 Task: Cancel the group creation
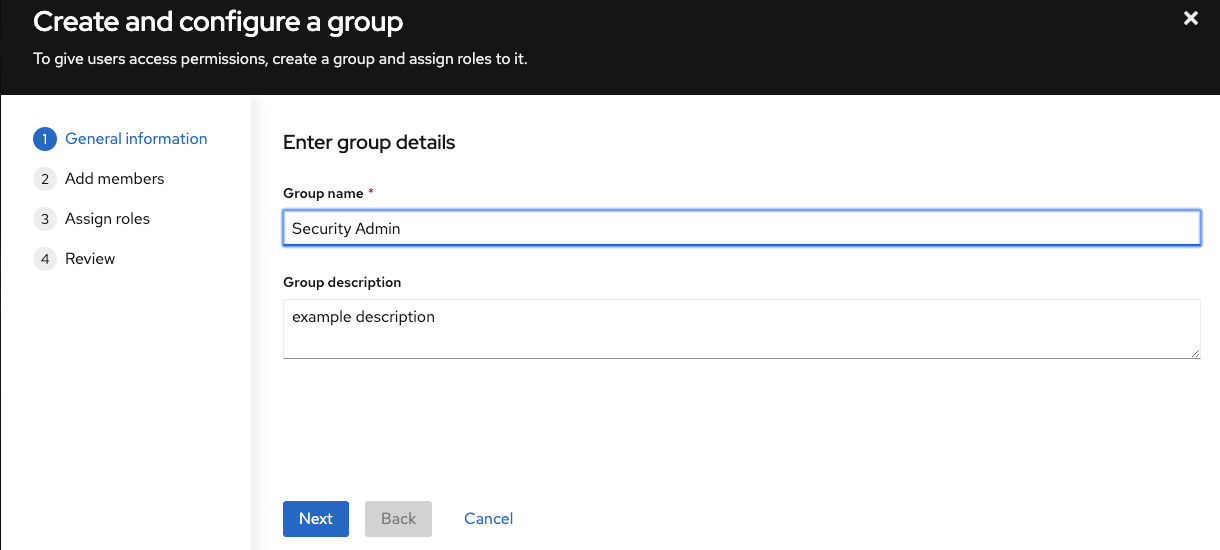(488, 519)
